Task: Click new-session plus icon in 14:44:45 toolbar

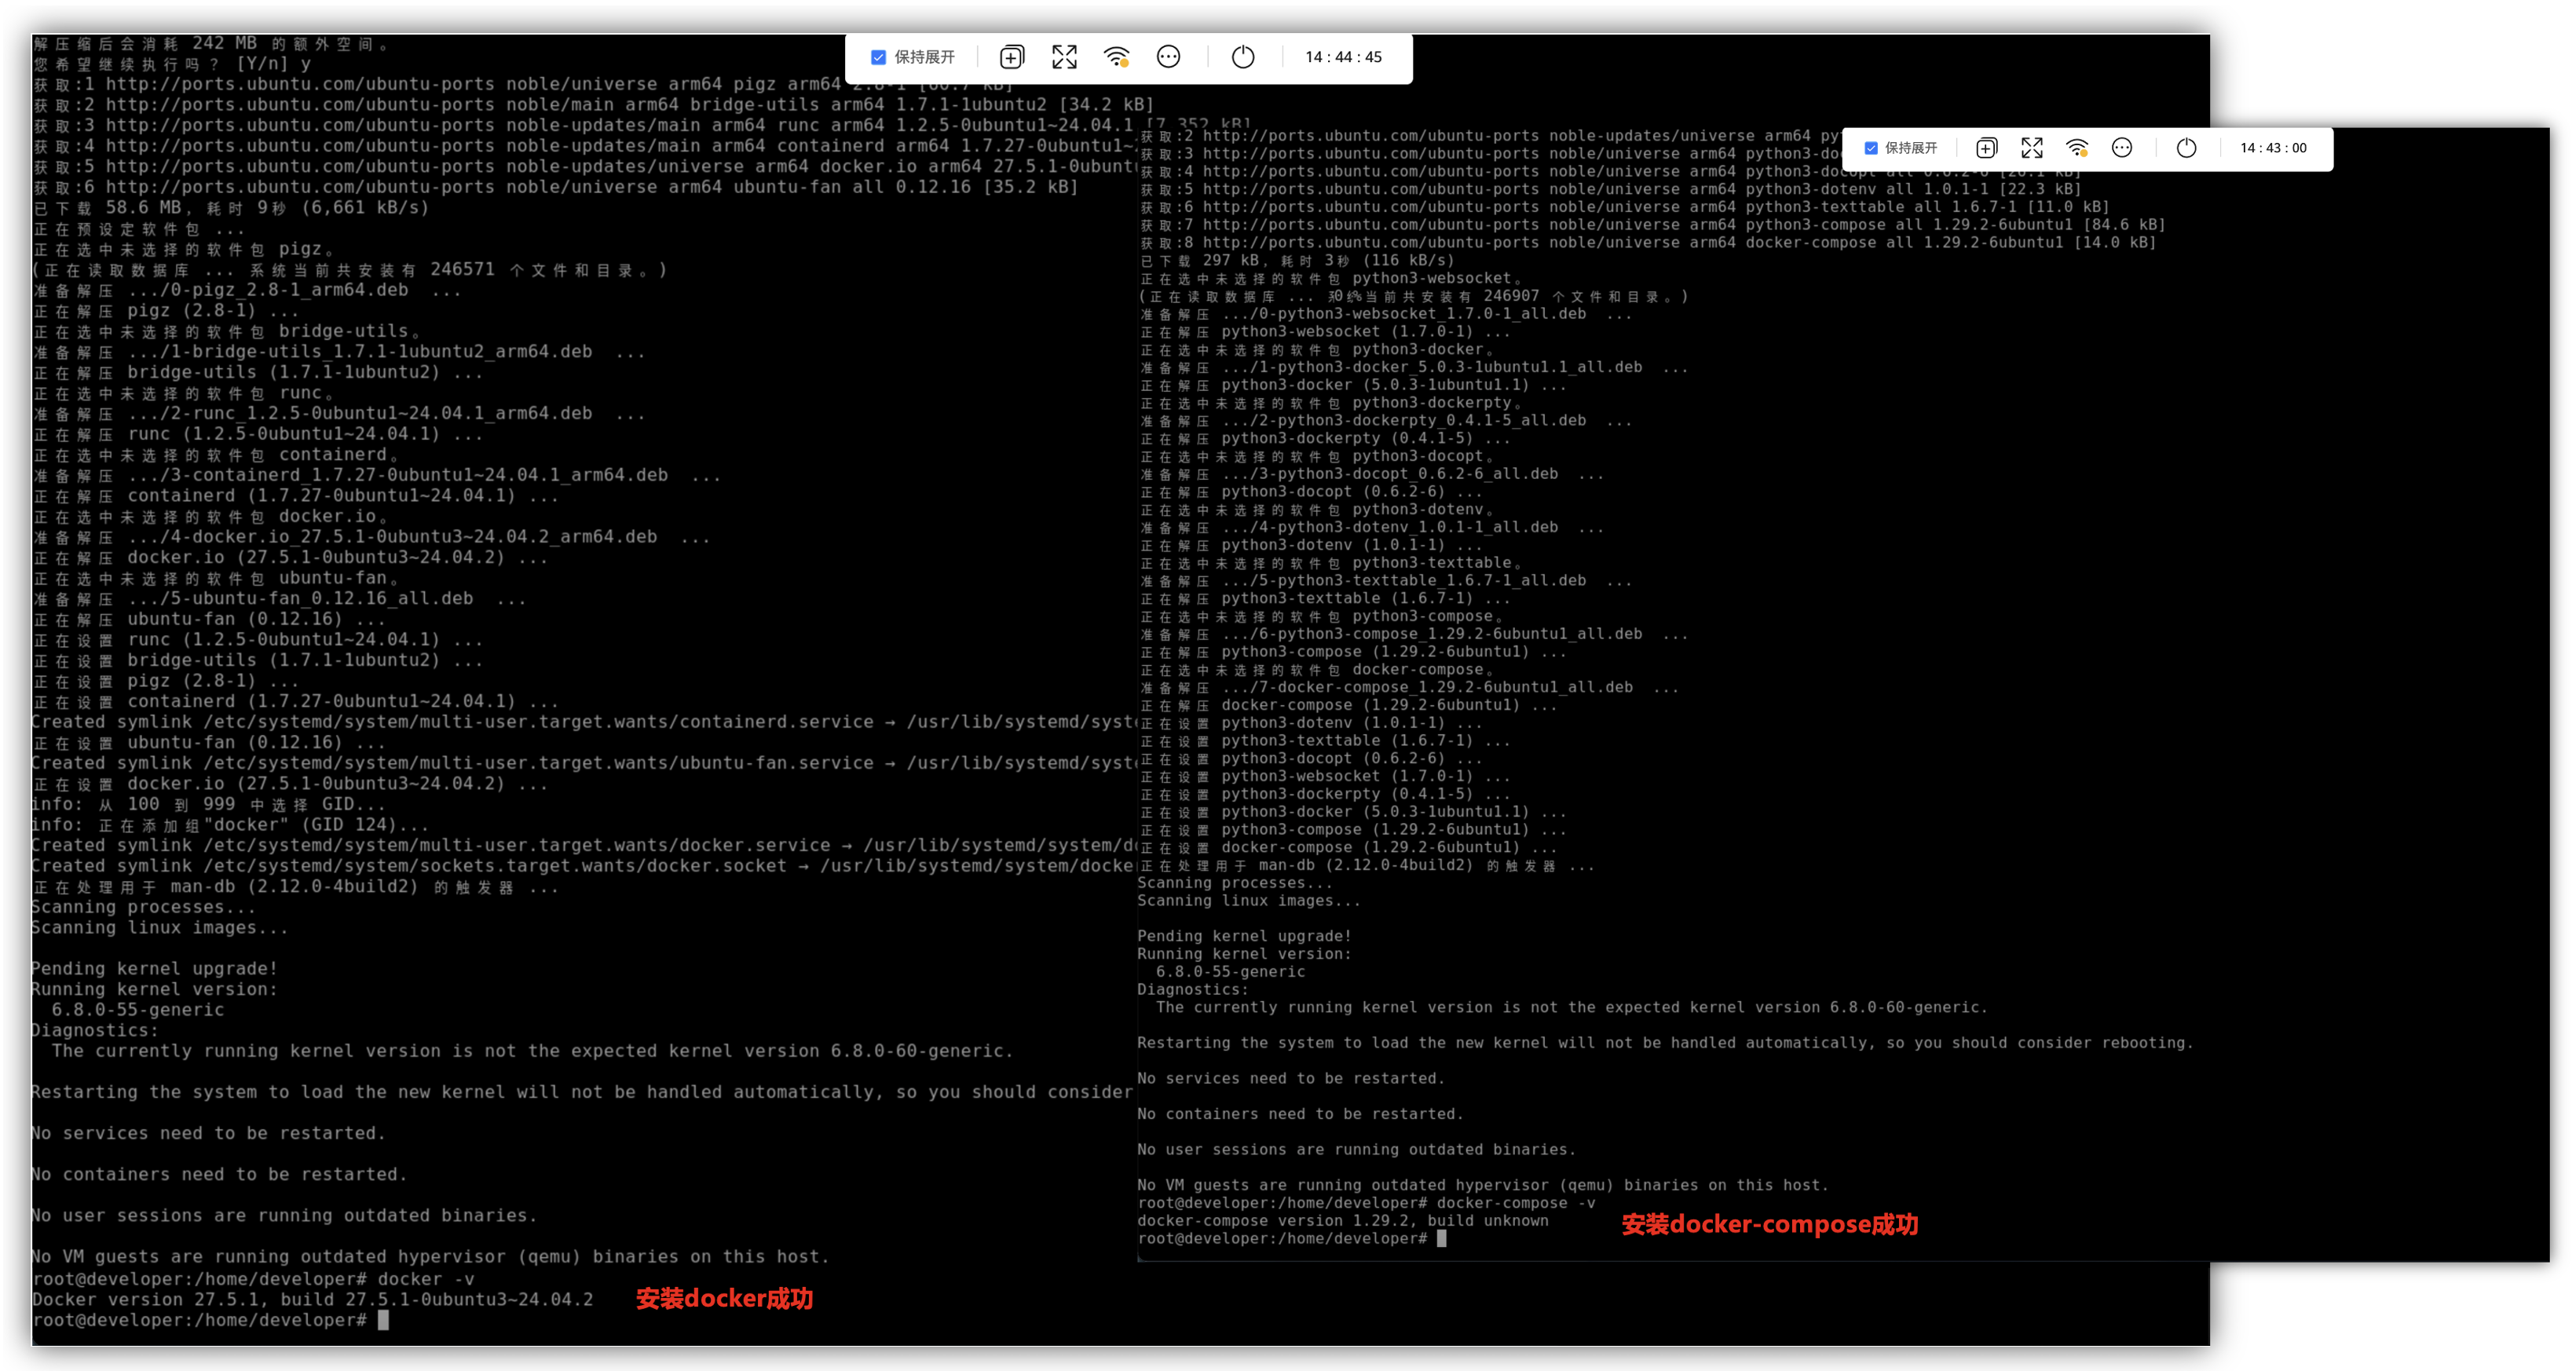Action: coord(1011,57)
